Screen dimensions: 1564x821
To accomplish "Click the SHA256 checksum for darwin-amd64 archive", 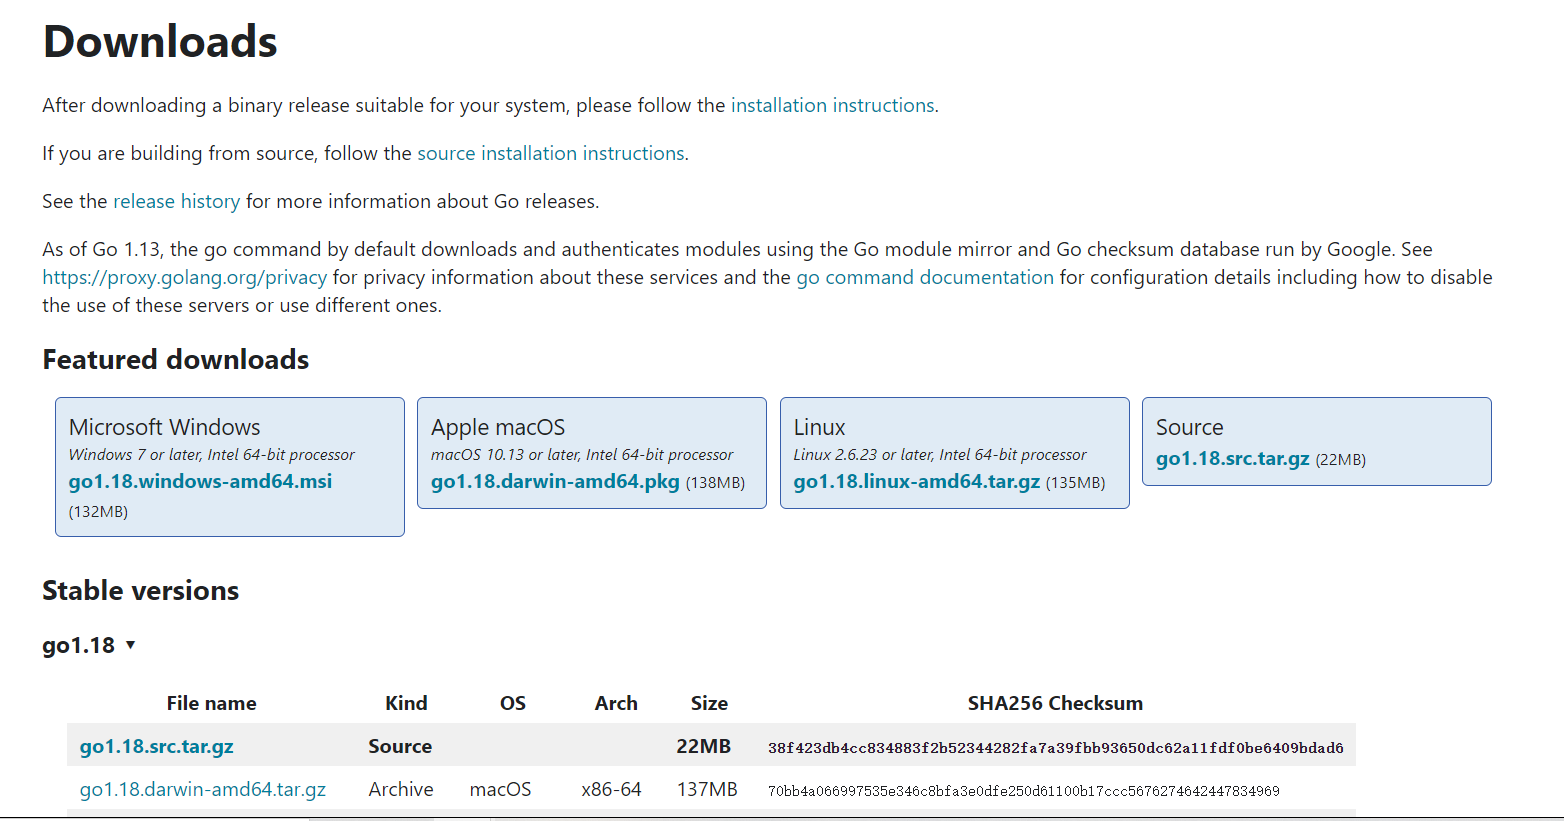I will tap(1023, 791).
